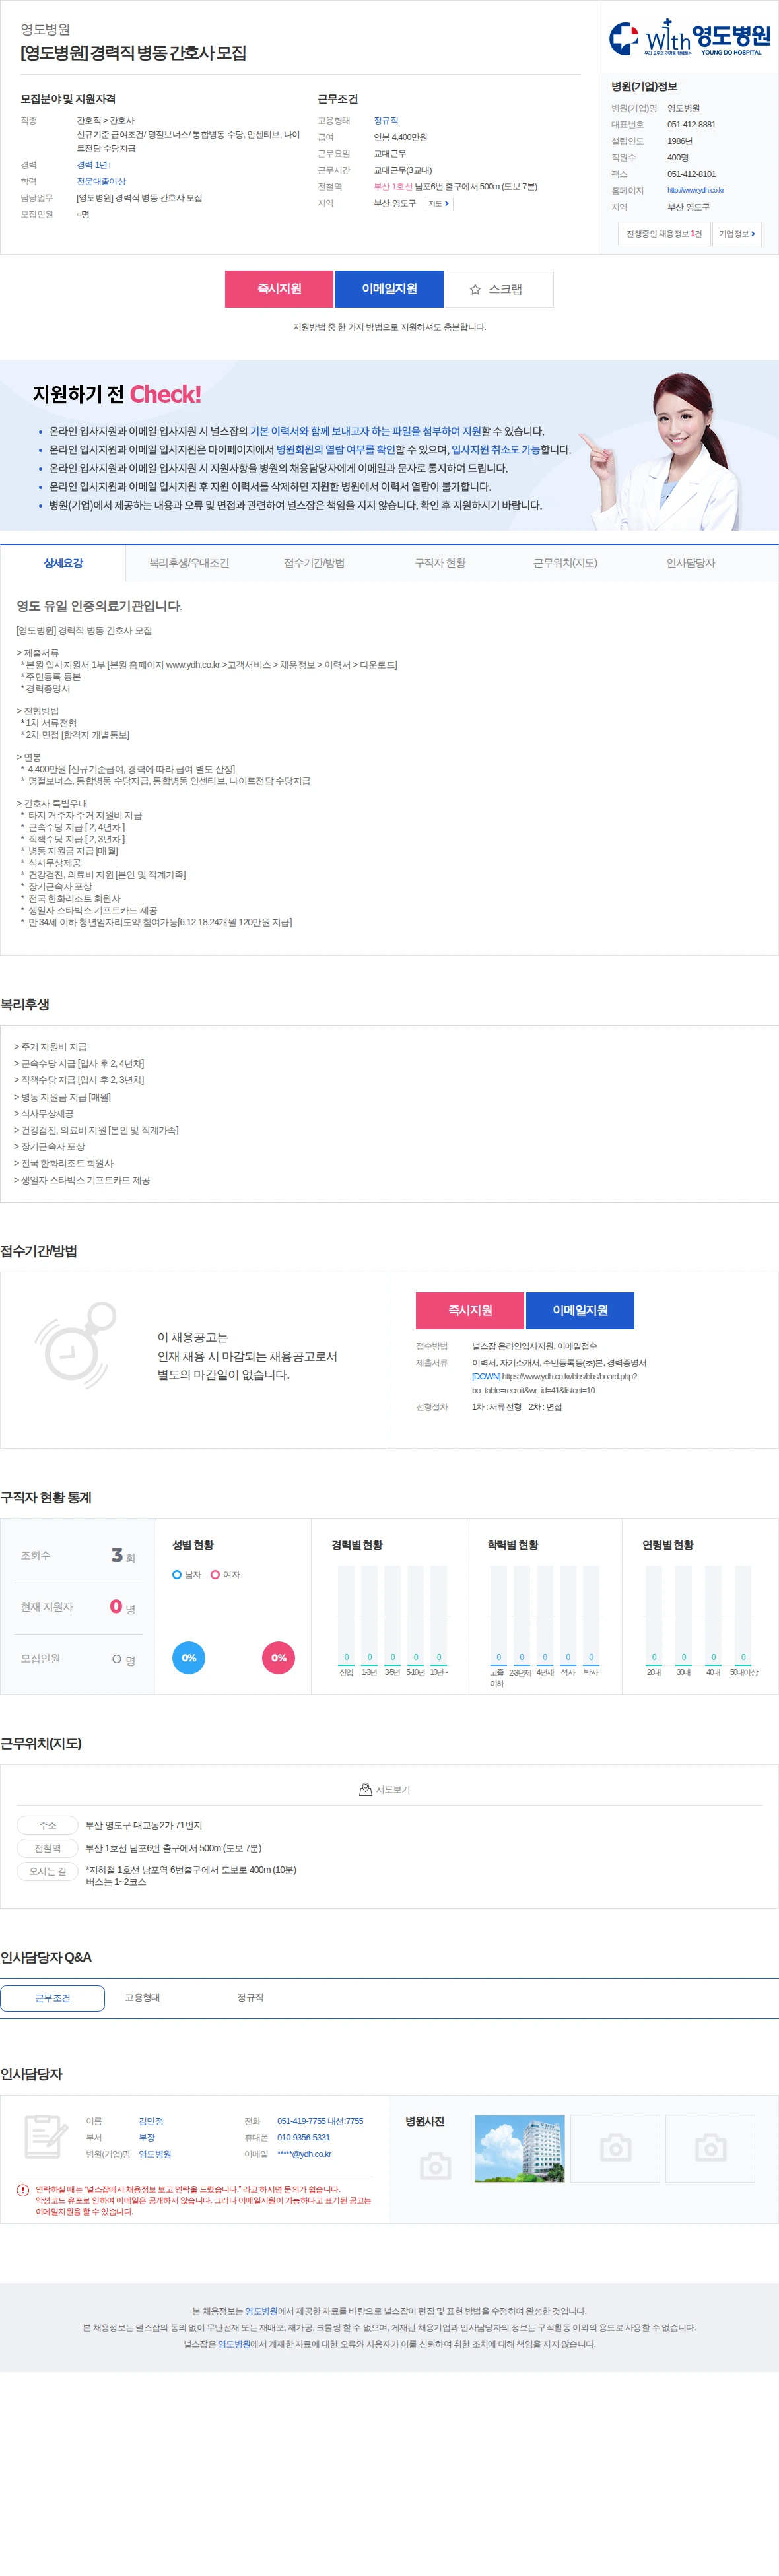The height and width of the screenshot is (2576, 779).
Task: Click the [DOWN] resume form download link
Action: coord(486,1376)
